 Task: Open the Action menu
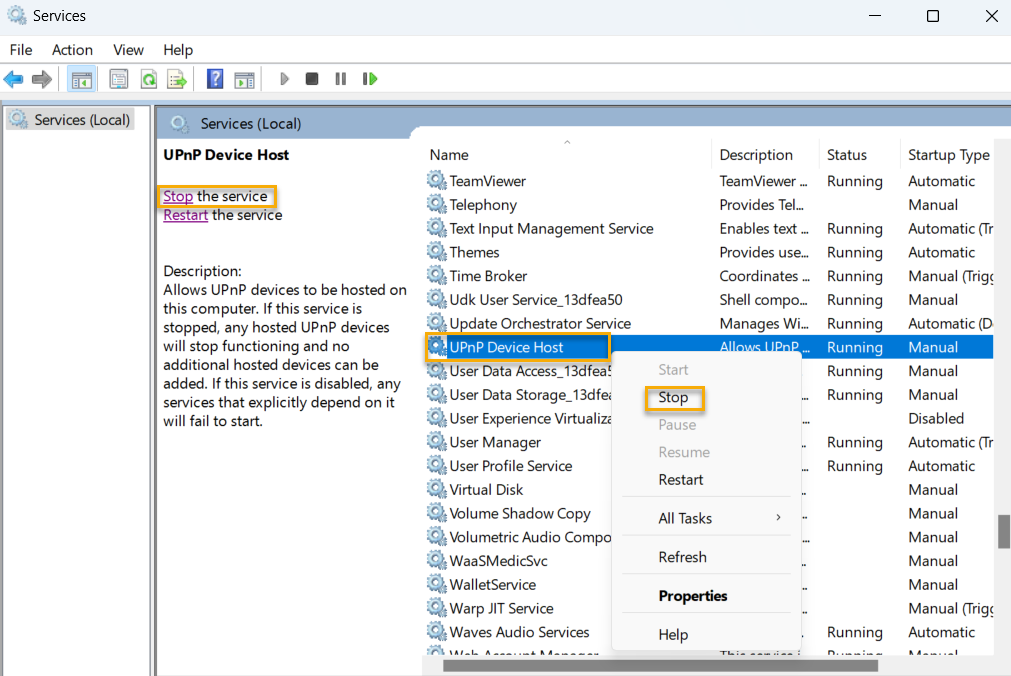pyautogui.click(x=71, y=49)
